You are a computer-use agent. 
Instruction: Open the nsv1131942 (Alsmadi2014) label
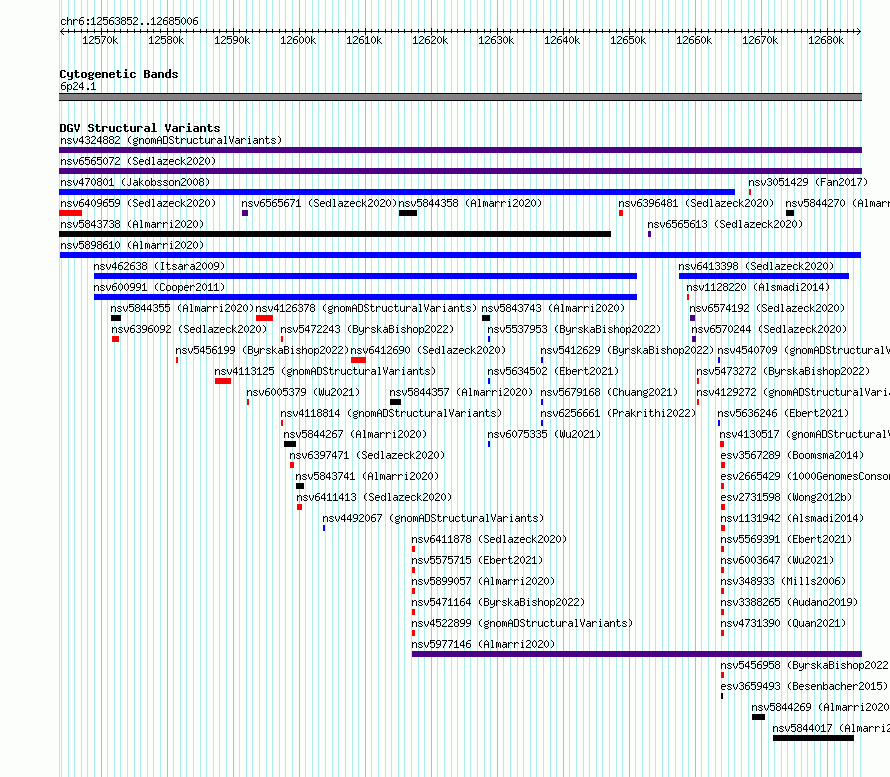(x=792, y=518)
